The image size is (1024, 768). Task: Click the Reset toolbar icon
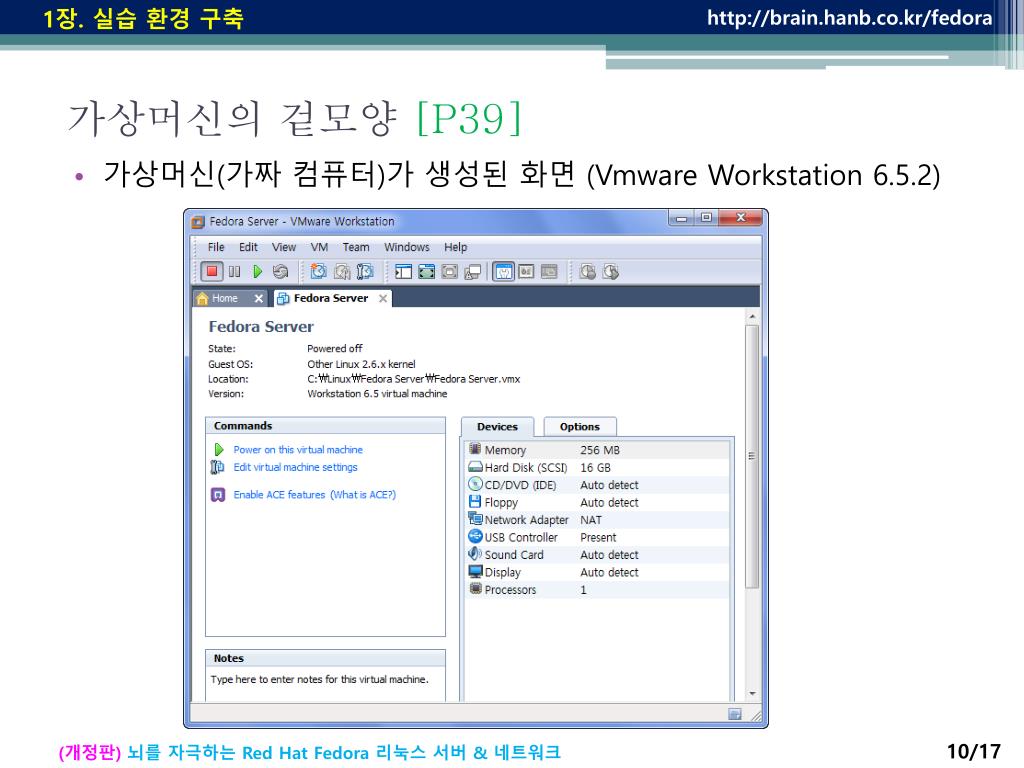tap(280, 271)
